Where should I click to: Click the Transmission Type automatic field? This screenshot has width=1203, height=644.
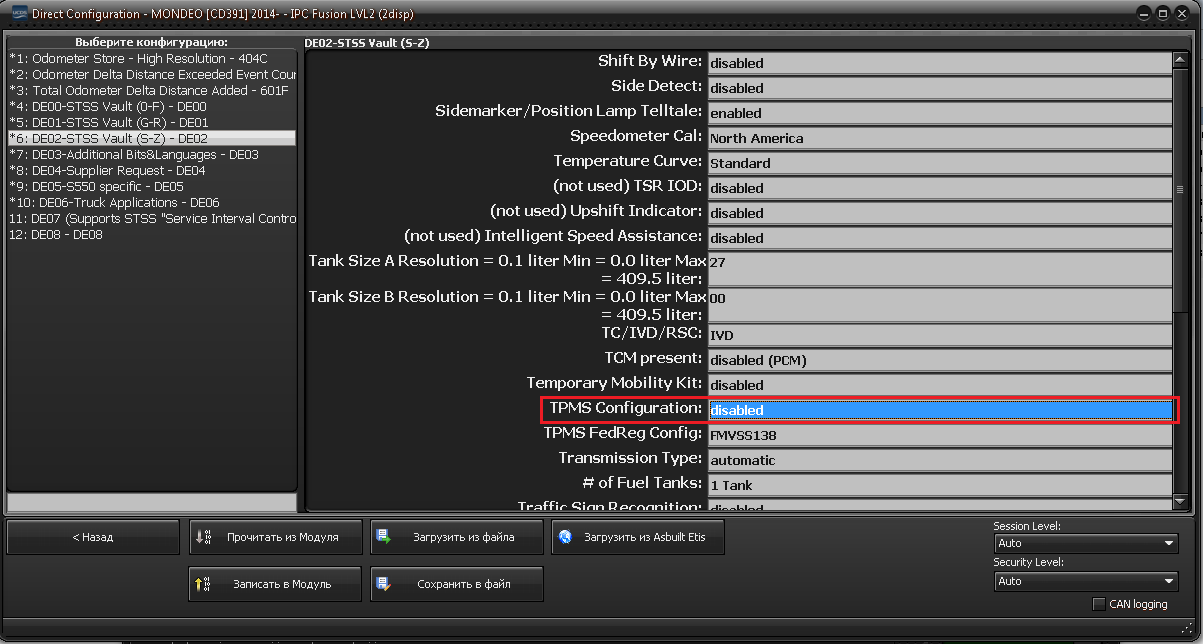point(939,460)
